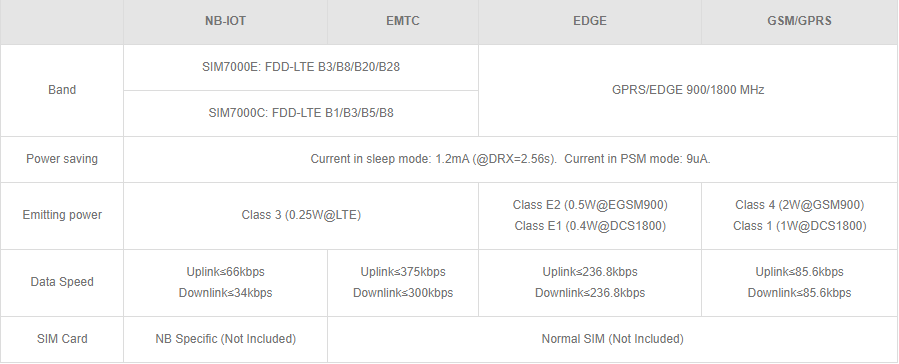Screen dimensions: 899x364
Task: Select the Normal SIM (Not Included) cell
Action: point(612,339)
